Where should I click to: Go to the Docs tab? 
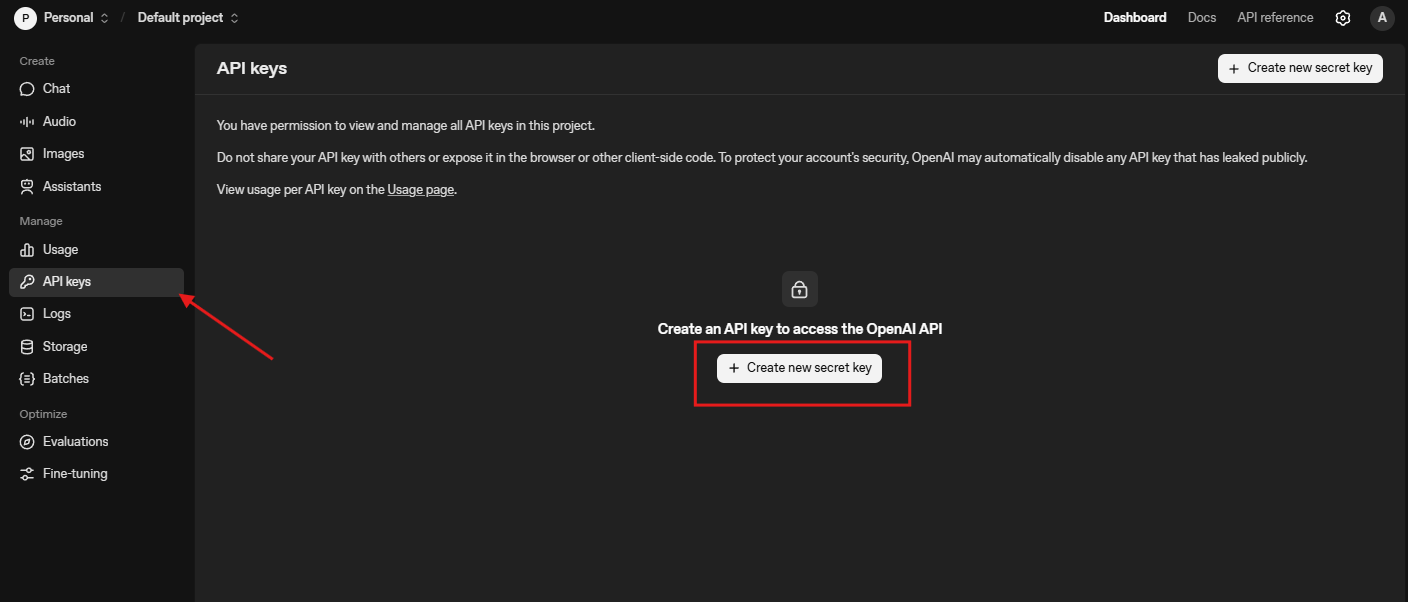pyautogui.click(x=1202, y=18)
